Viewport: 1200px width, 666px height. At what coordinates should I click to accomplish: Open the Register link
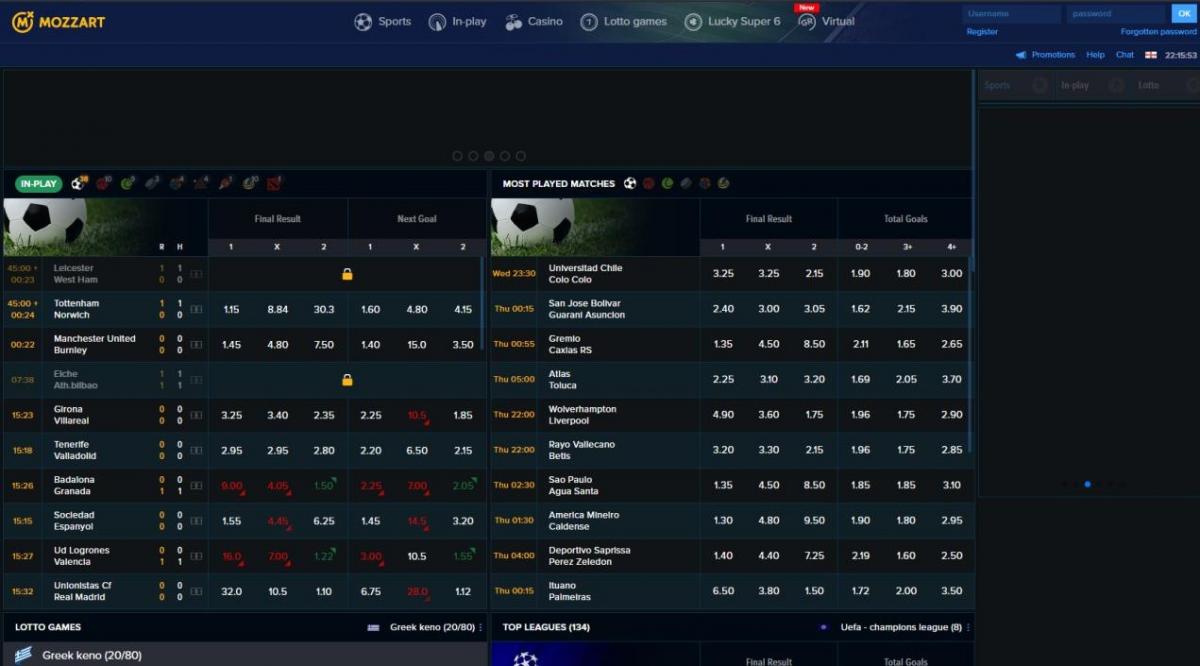click(982, 32)
